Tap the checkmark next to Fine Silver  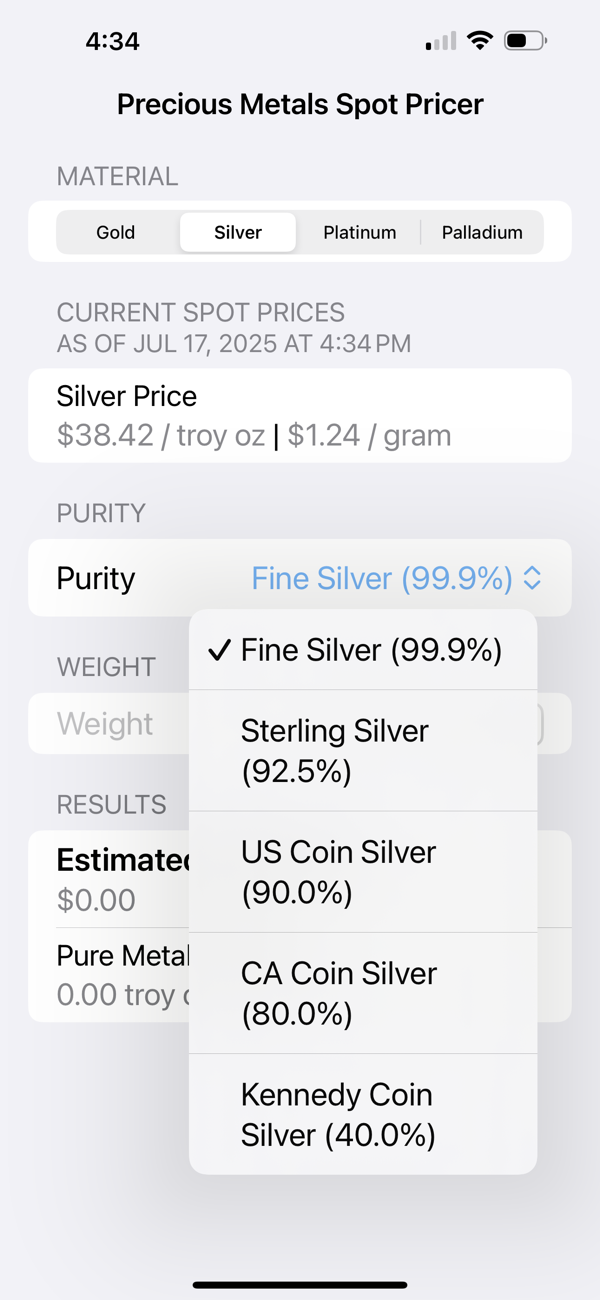[218, 650]
